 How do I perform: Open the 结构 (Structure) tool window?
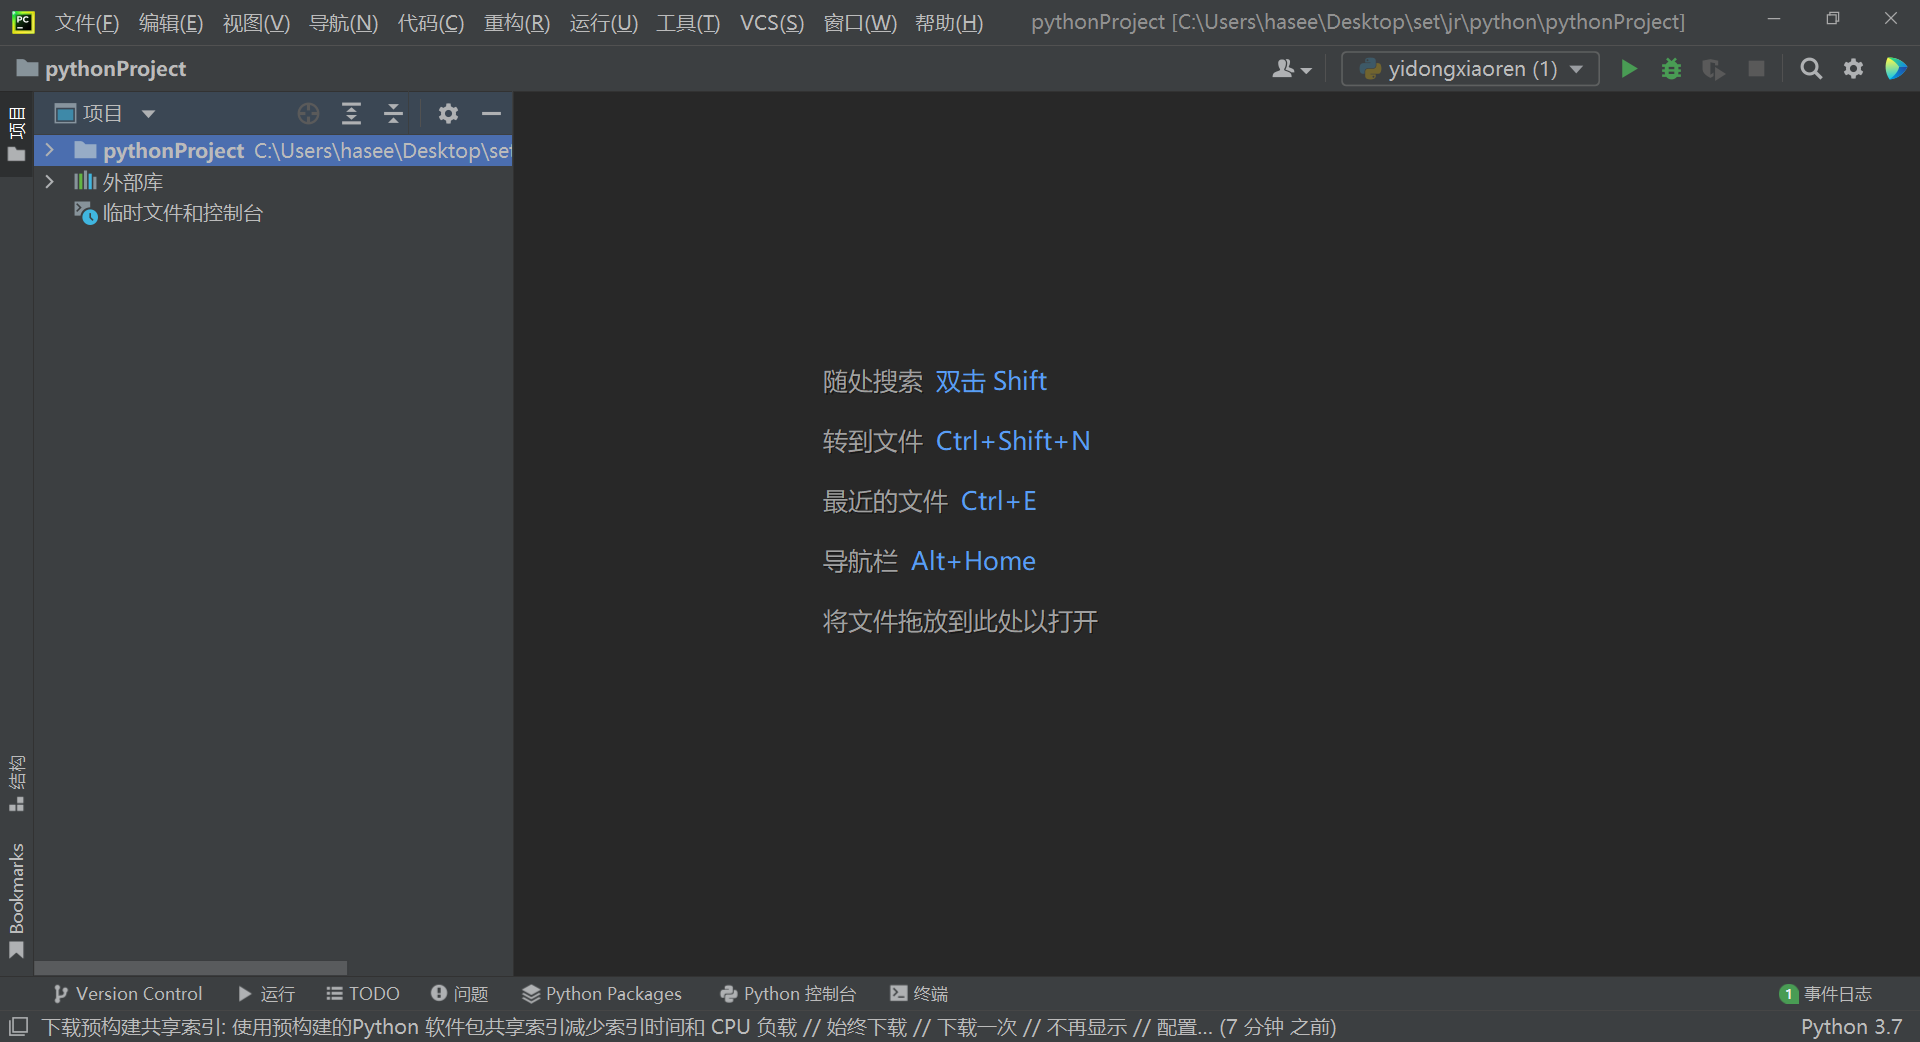pos(16,778)
